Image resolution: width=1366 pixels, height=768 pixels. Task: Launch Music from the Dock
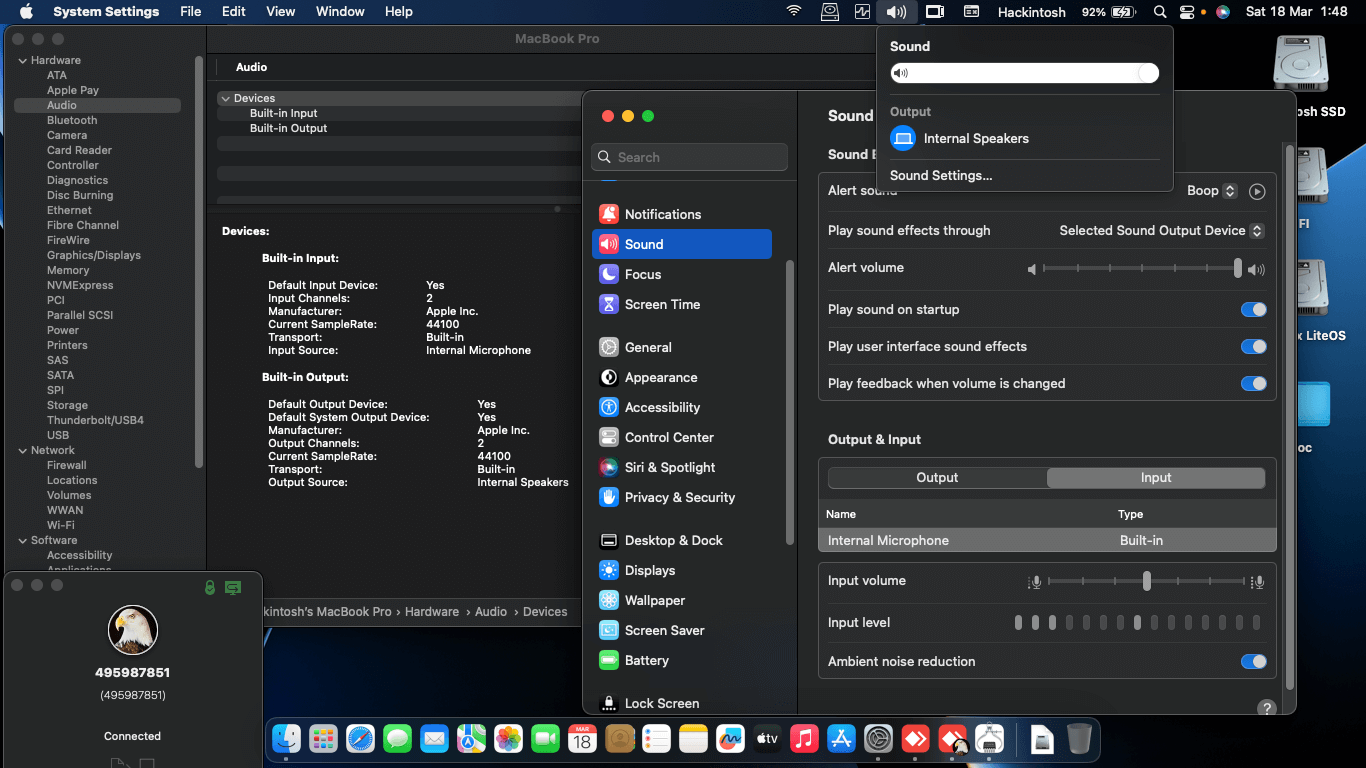click(804, 739)
